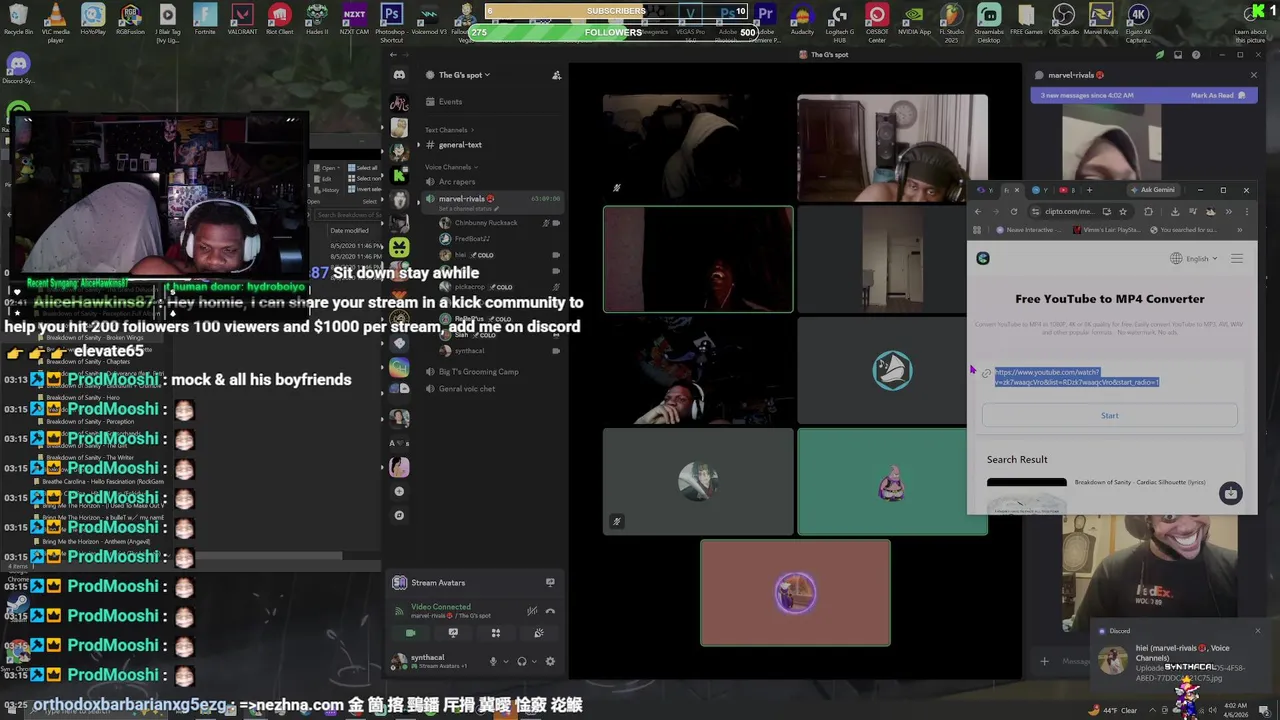This screenshot has height=720, width=1280.
Task: Click FredBoat user in voice list
Action: coord(472,239)
